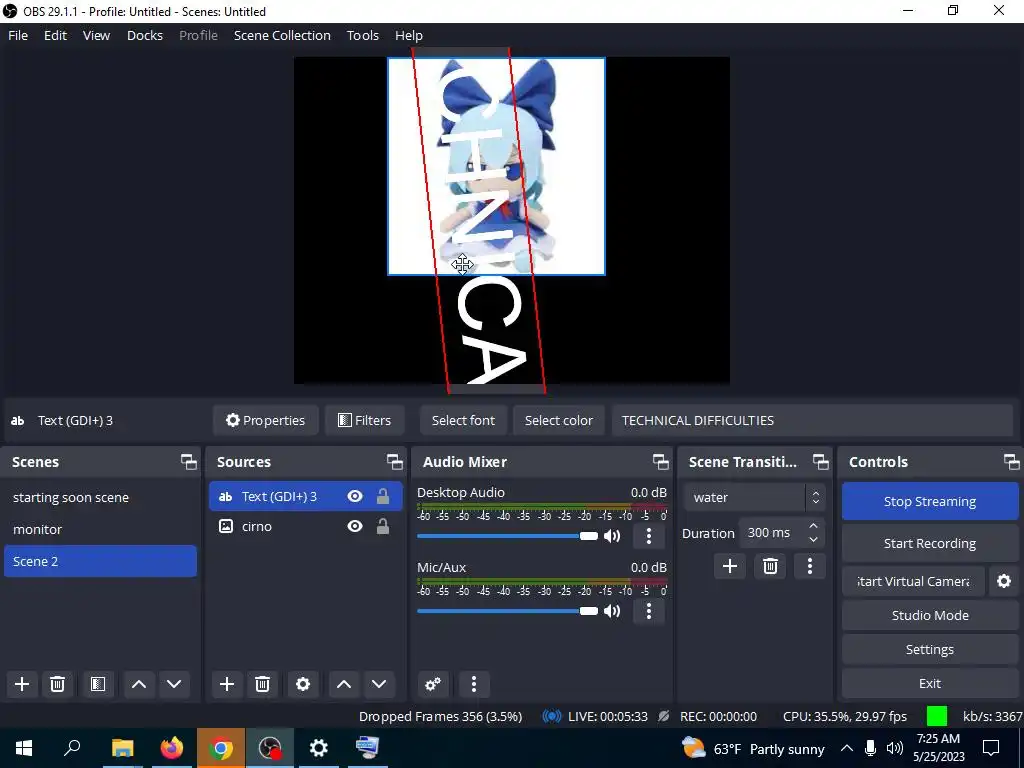Move source down arrow in Sources dock
1024x768 pixels.
379,684
